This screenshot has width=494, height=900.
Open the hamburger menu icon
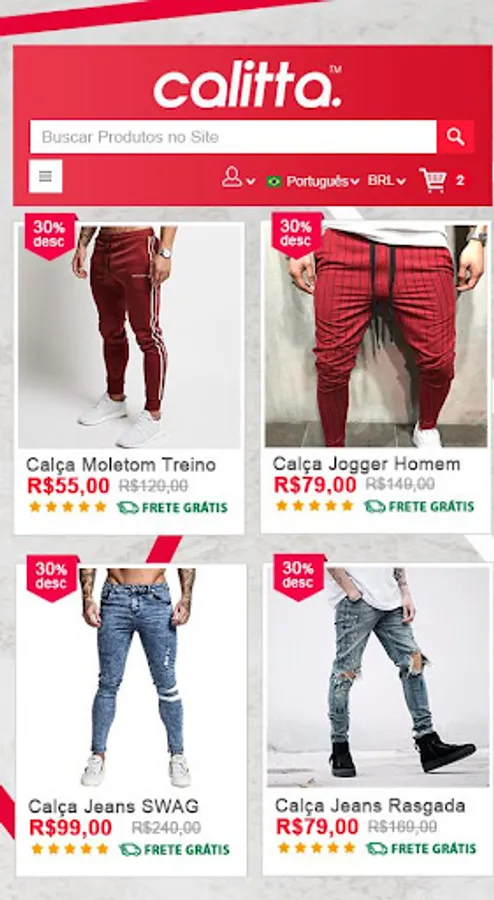pos(45,176)
